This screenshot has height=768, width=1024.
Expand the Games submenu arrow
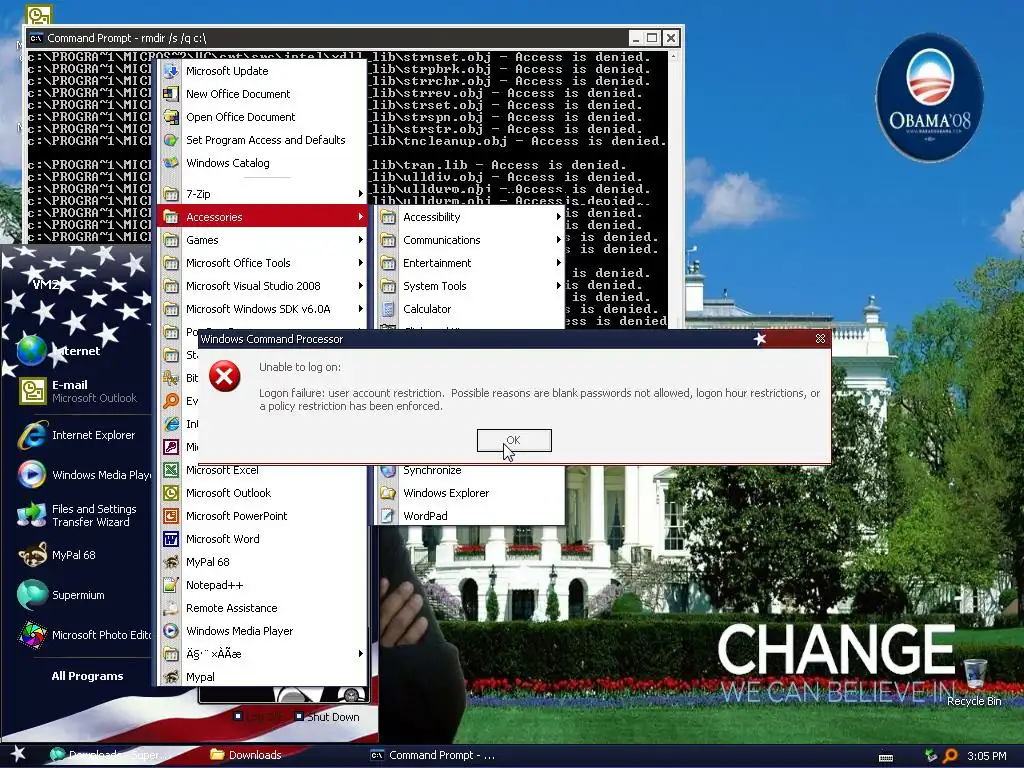click(360, 240)
